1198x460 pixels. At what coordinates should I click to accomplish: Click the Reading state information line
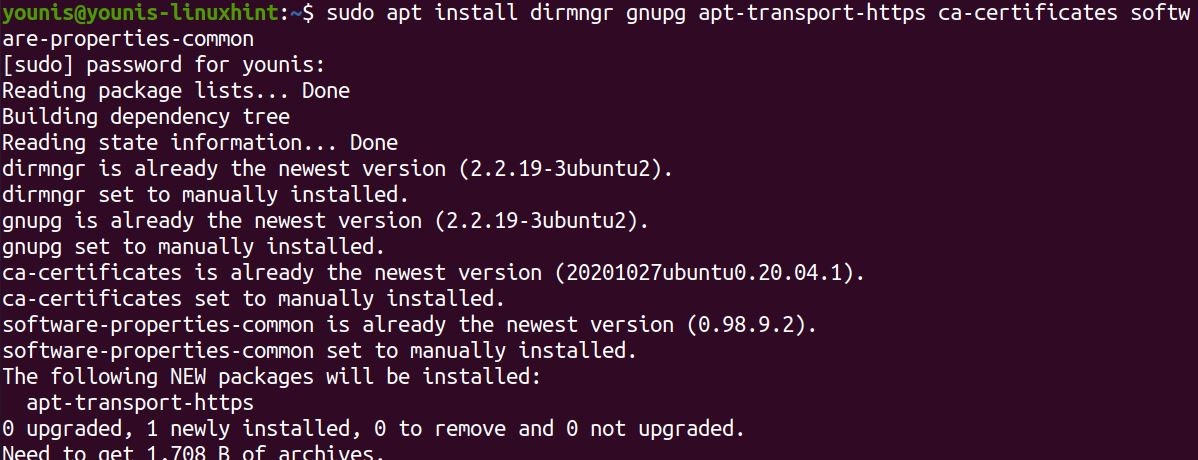[200, 143]
